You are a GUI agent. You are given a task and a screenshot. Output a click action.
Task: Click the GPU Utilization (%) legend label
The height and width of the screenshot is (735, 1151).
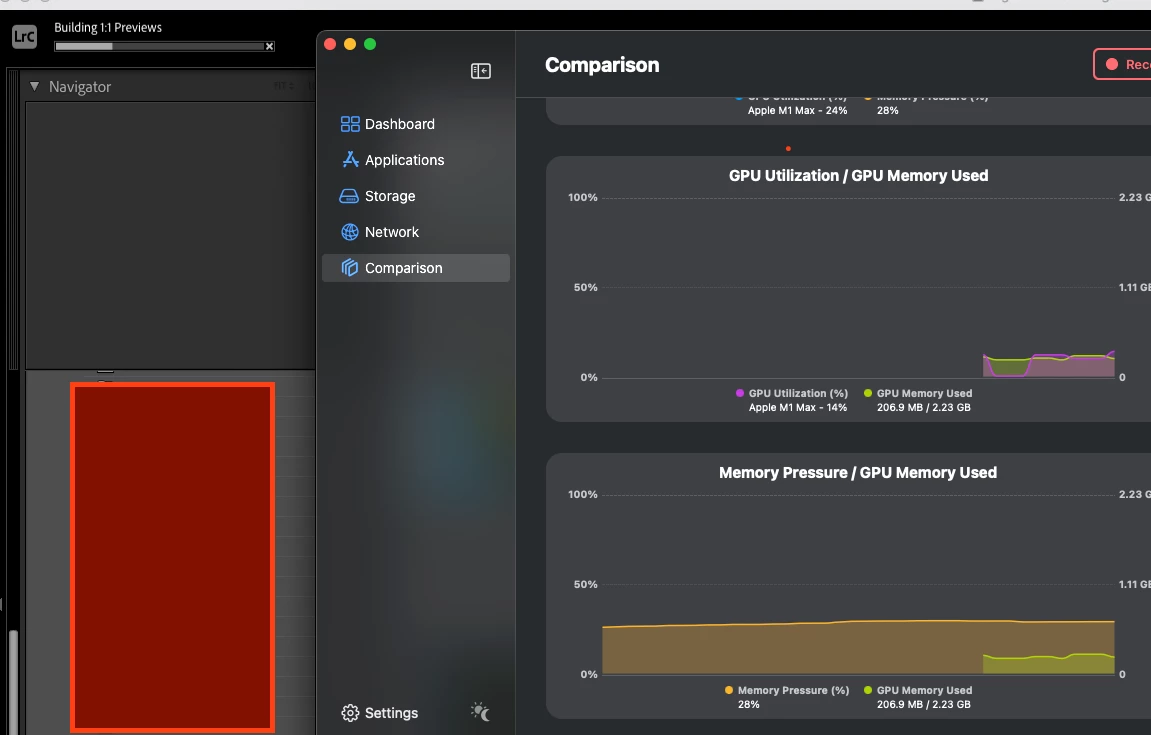(x=798, y=394)
